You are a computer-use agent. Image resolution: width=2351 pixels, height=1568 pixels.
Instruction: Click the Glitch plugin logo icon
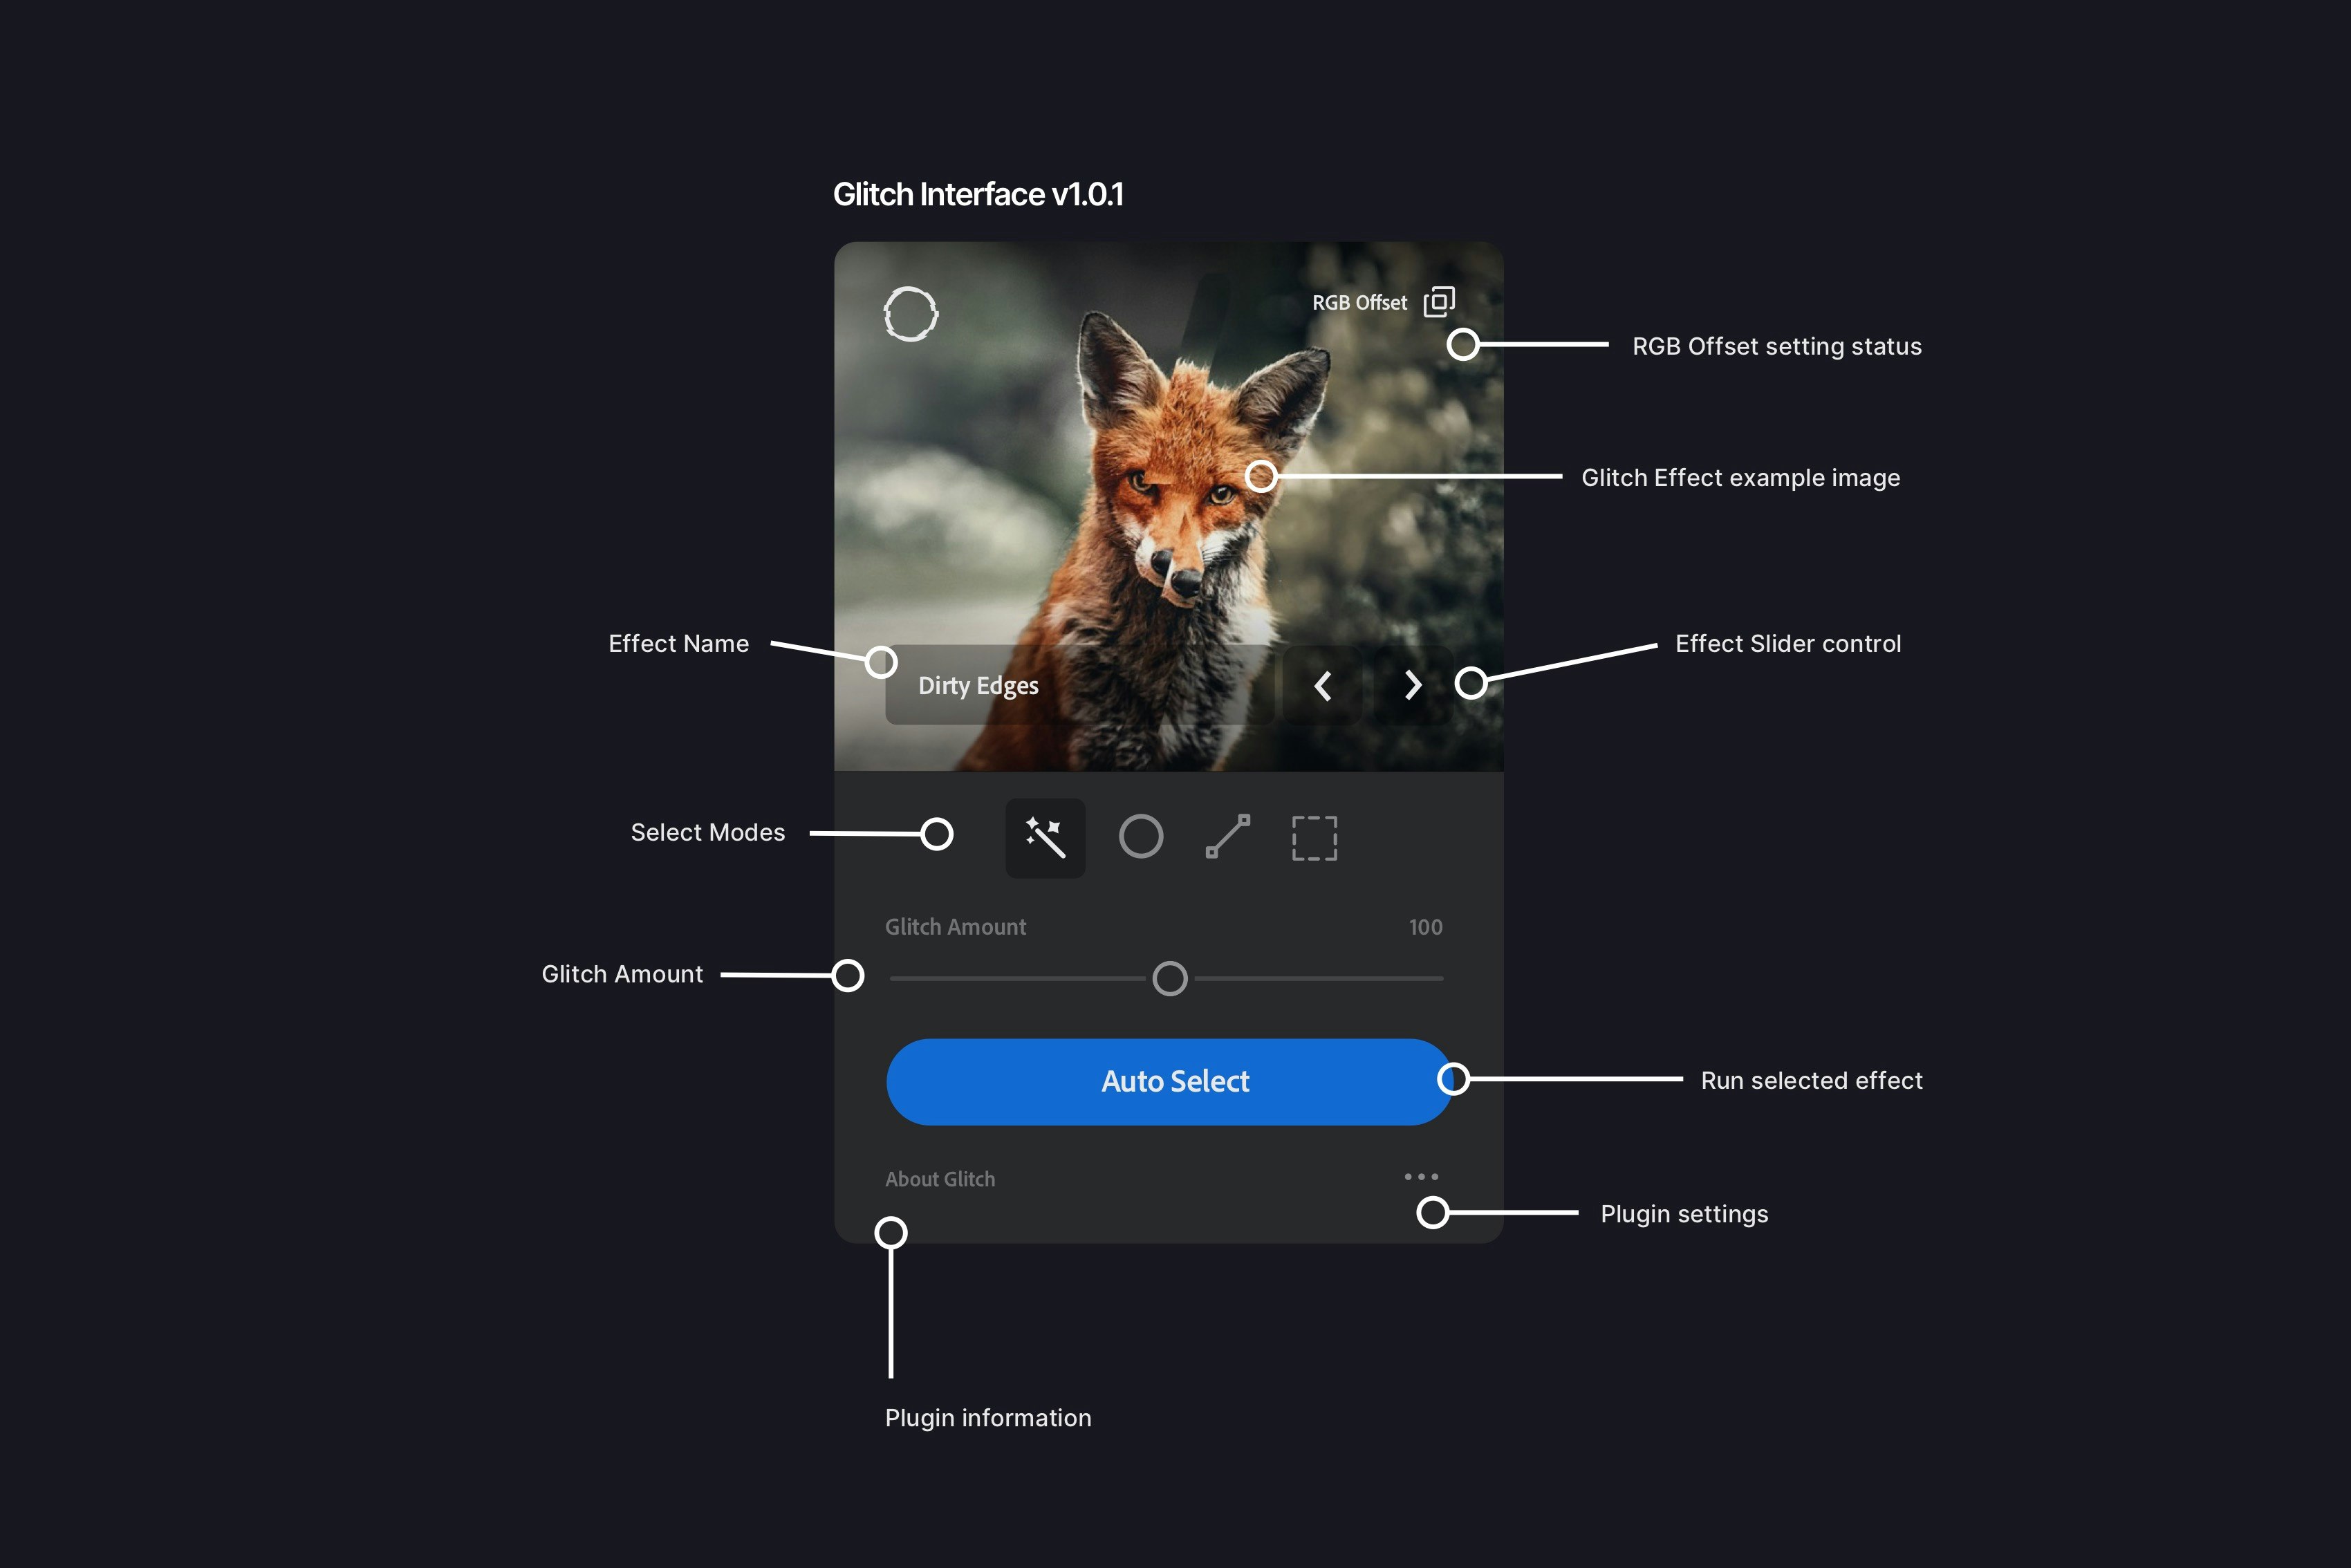(911, 313)
